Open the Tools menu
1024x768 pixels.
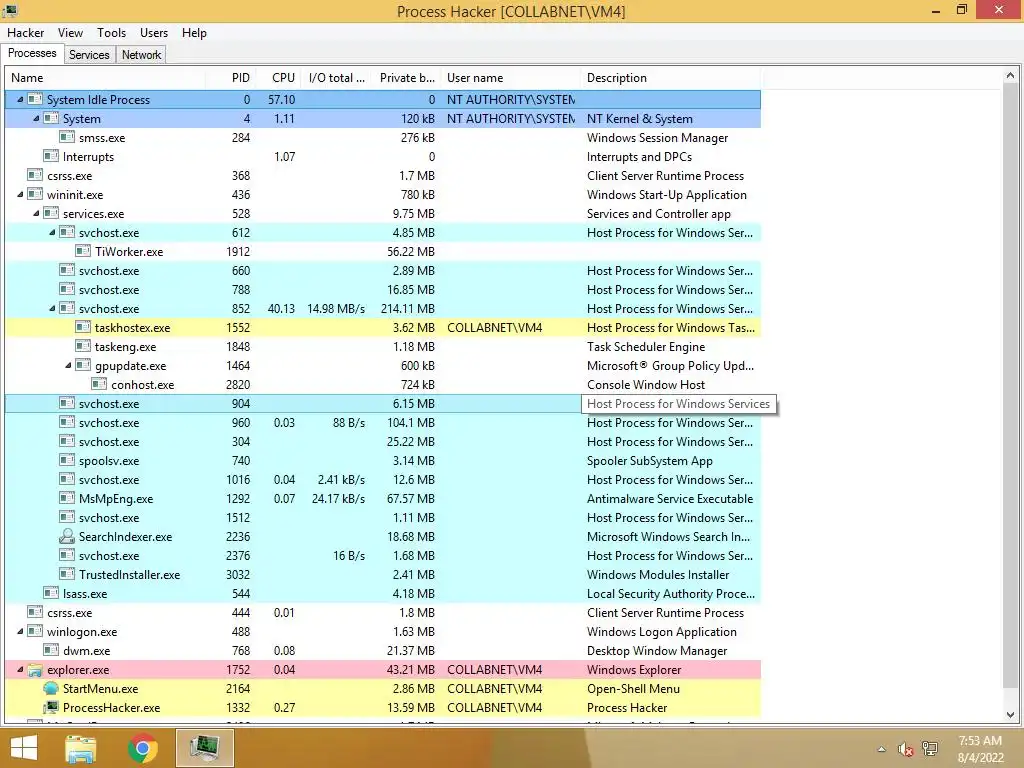(112, 33)
